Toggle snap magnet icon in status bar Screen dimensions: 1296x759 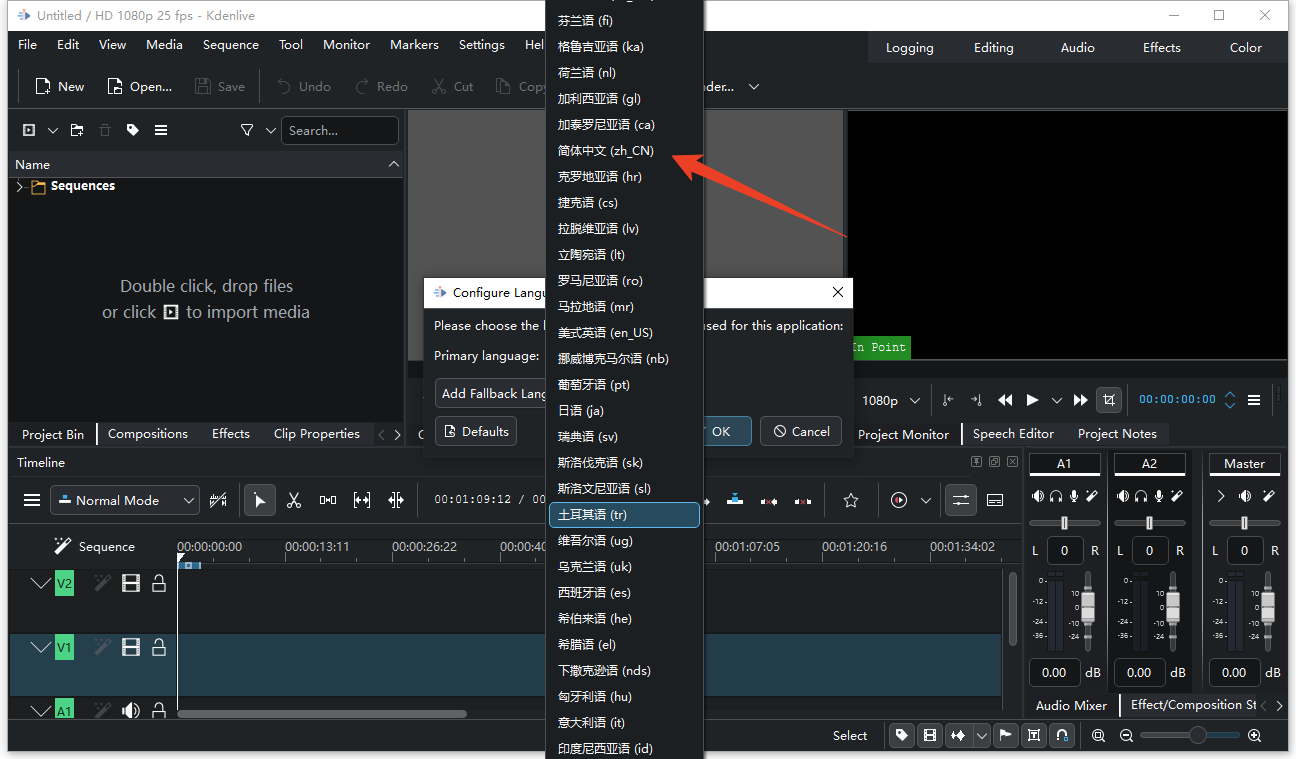point(1062,736)
